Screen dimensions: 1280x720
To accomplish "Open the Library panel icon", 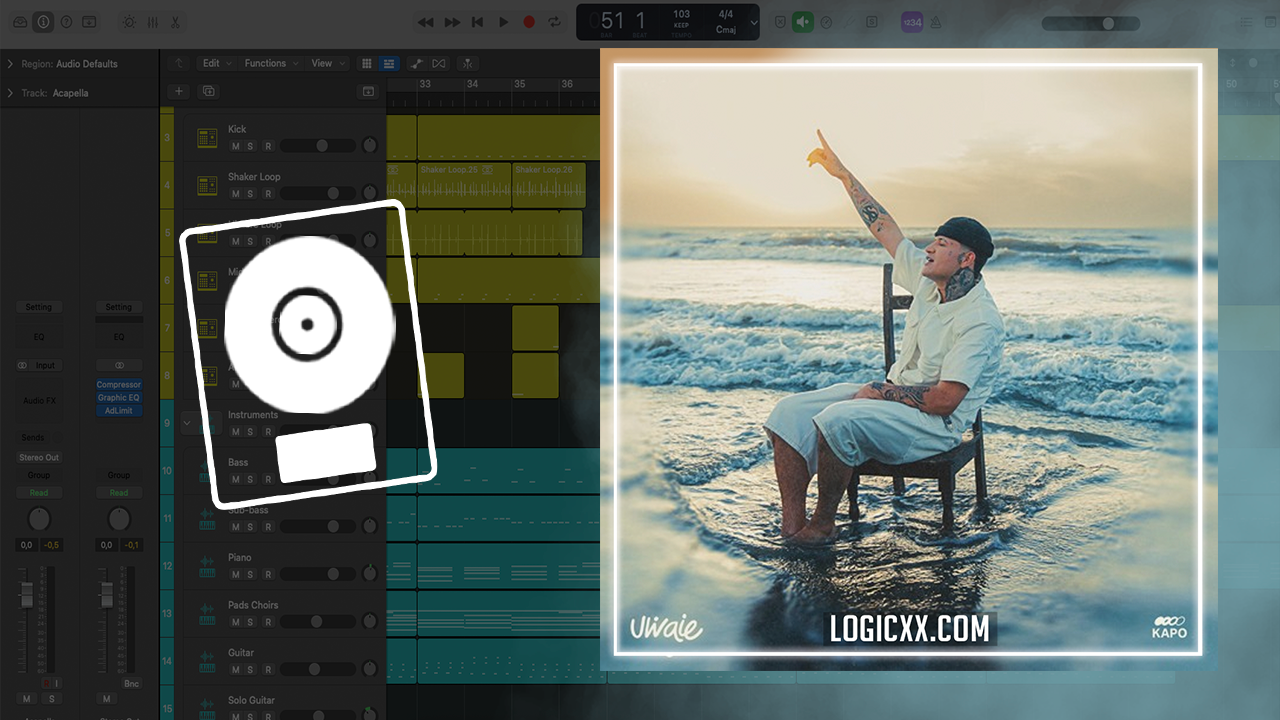I will (20, 21).
